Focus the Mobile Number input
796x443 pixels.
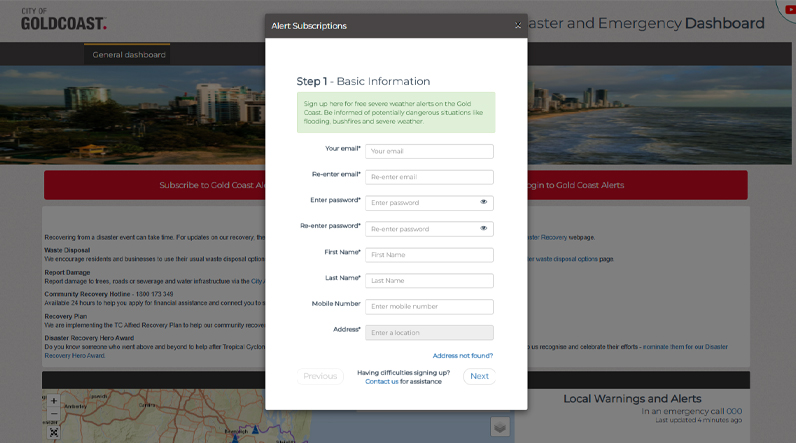(429, 307)
